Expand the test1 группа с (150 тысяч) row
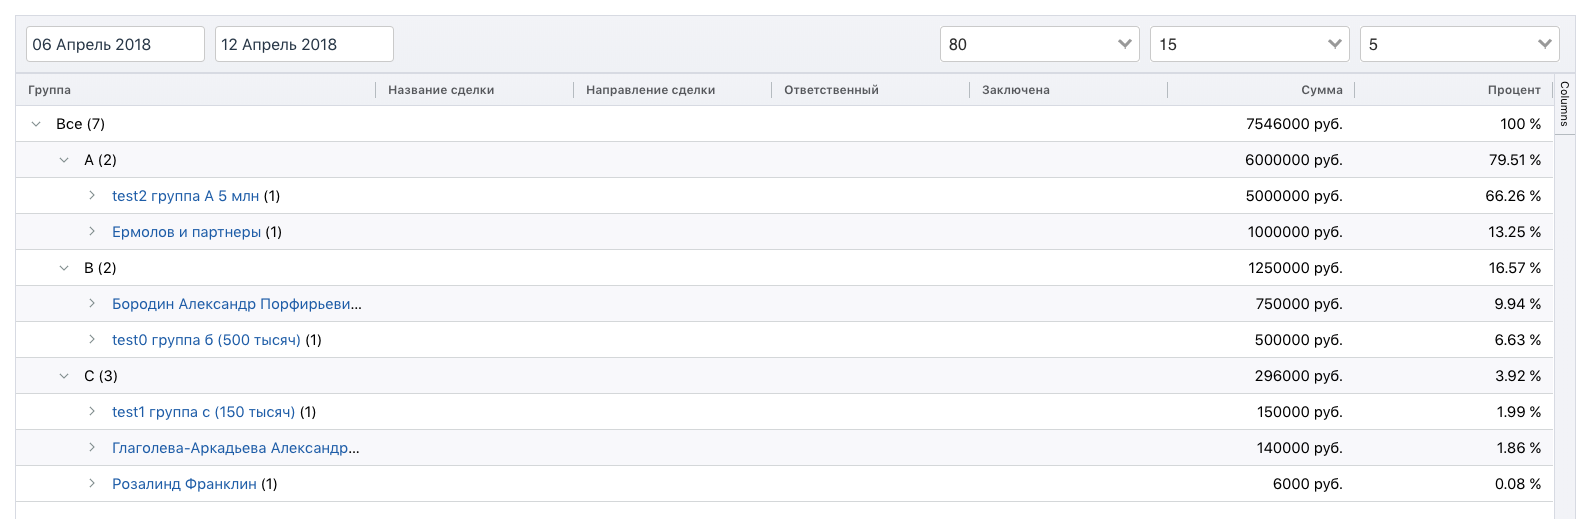Viewport: 1590px width, 519px height. coord(92,412)
